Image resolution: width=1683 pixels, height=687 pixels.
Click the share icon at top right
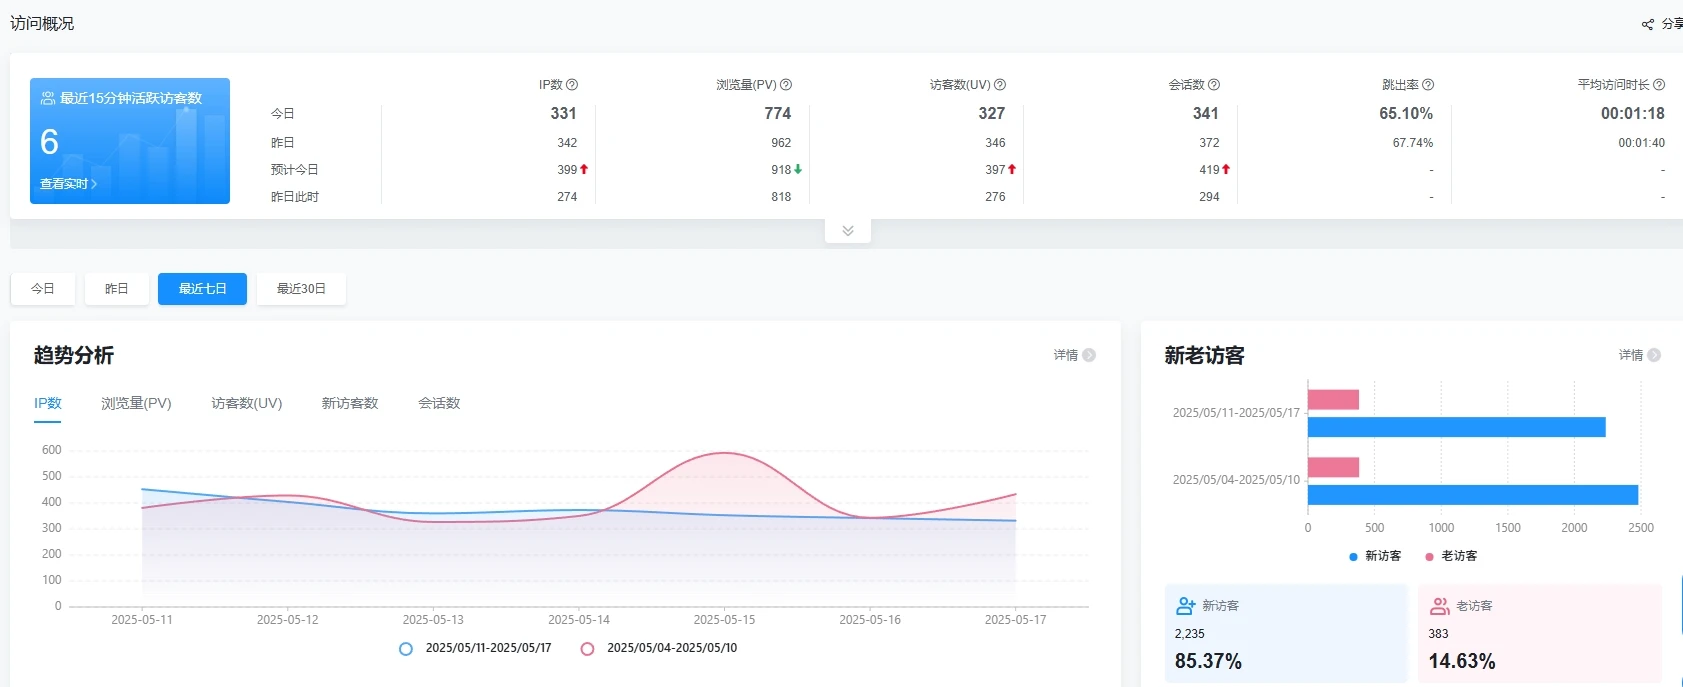[1648, 24]
